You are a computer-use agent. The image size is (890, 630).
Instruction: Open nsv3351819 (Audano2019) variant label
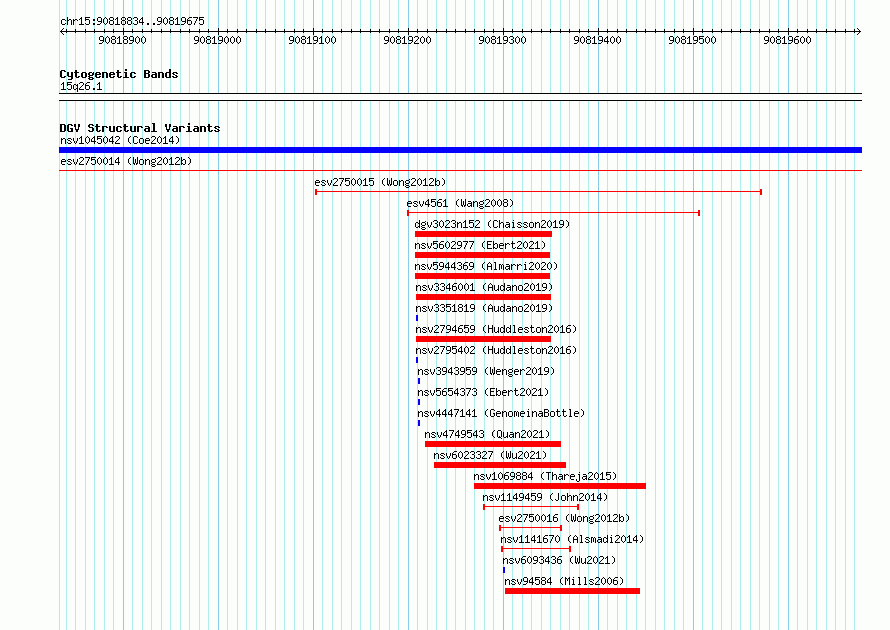click(484, 308)
